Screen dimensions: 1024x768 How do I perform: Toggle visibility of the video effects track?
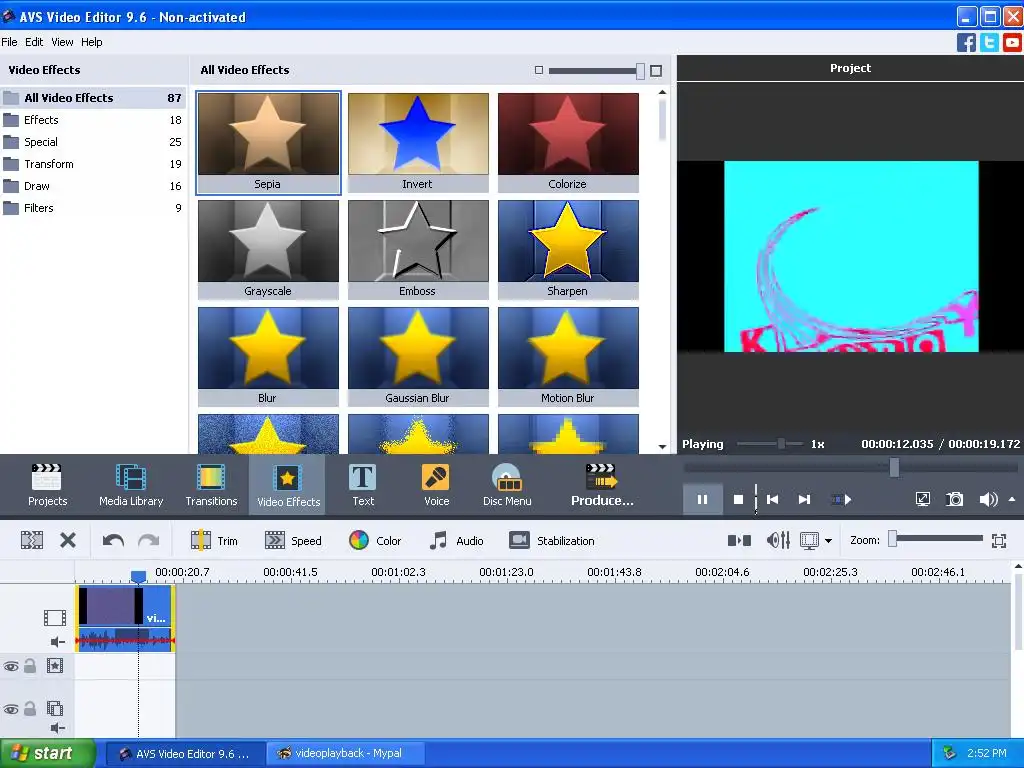11,667
